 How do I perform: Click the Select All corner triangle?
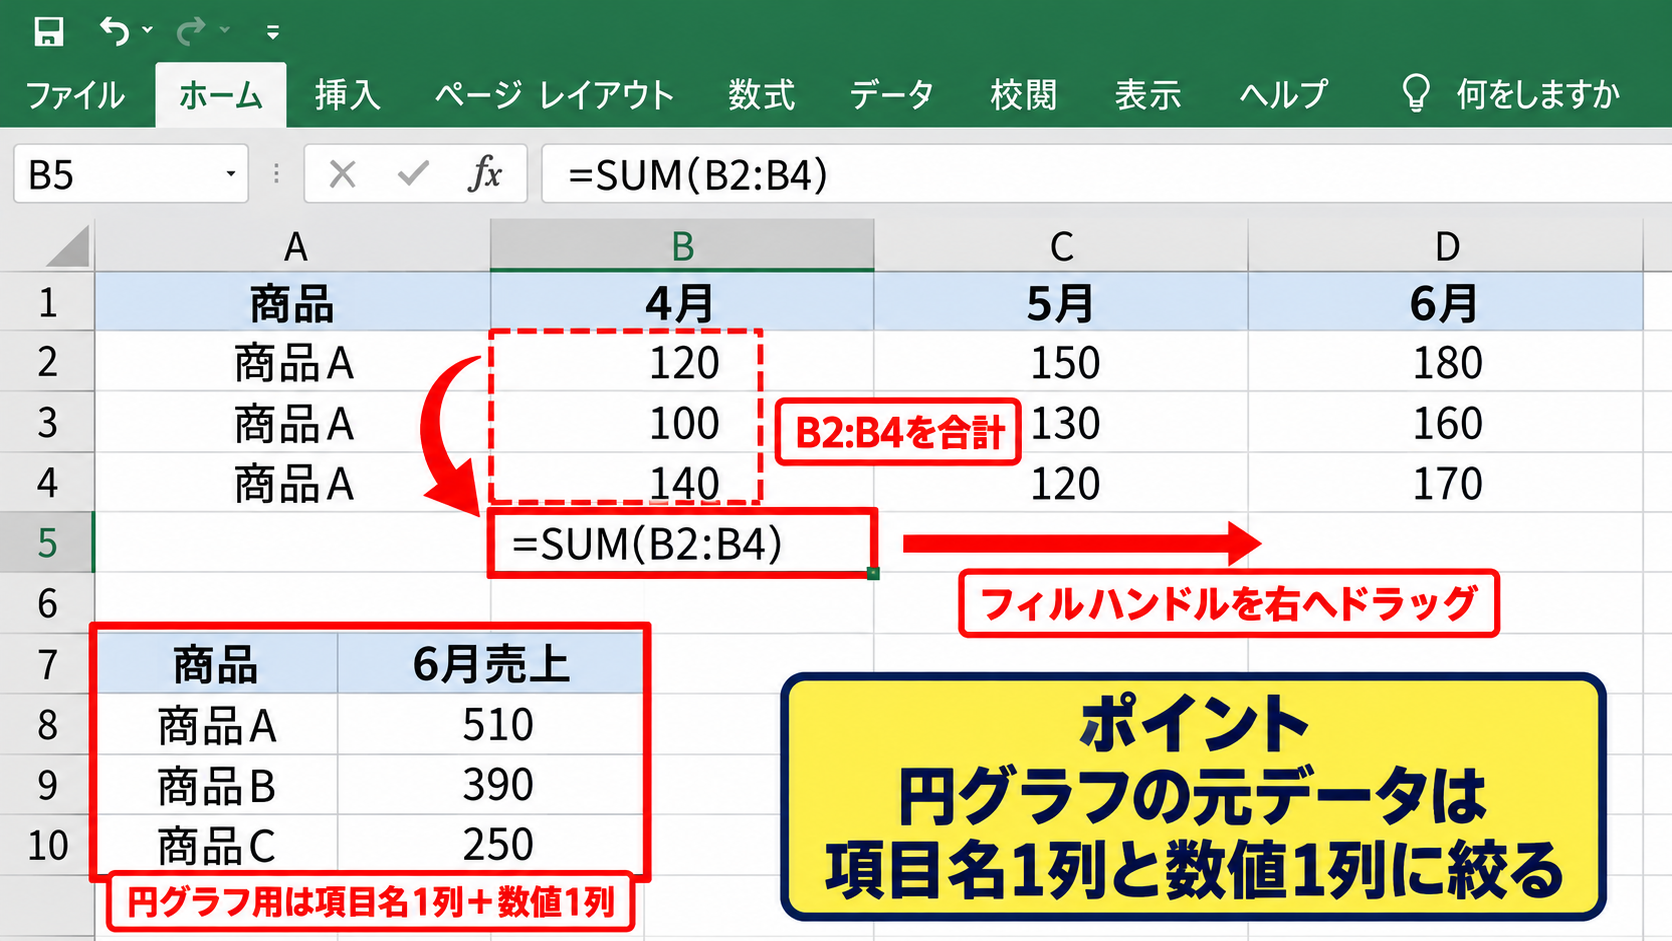tap(68, 246)
